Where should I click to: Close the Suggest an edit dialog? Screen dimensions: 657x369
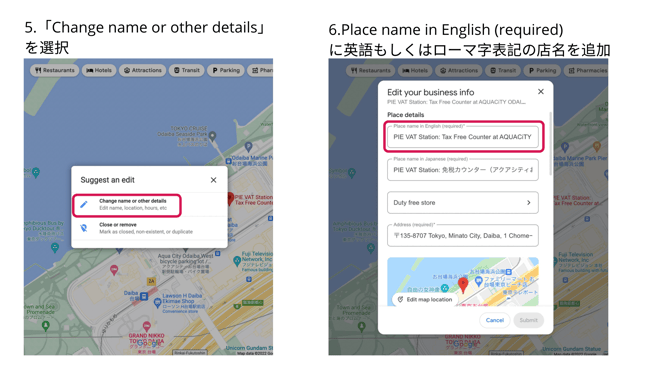[213, 180]
